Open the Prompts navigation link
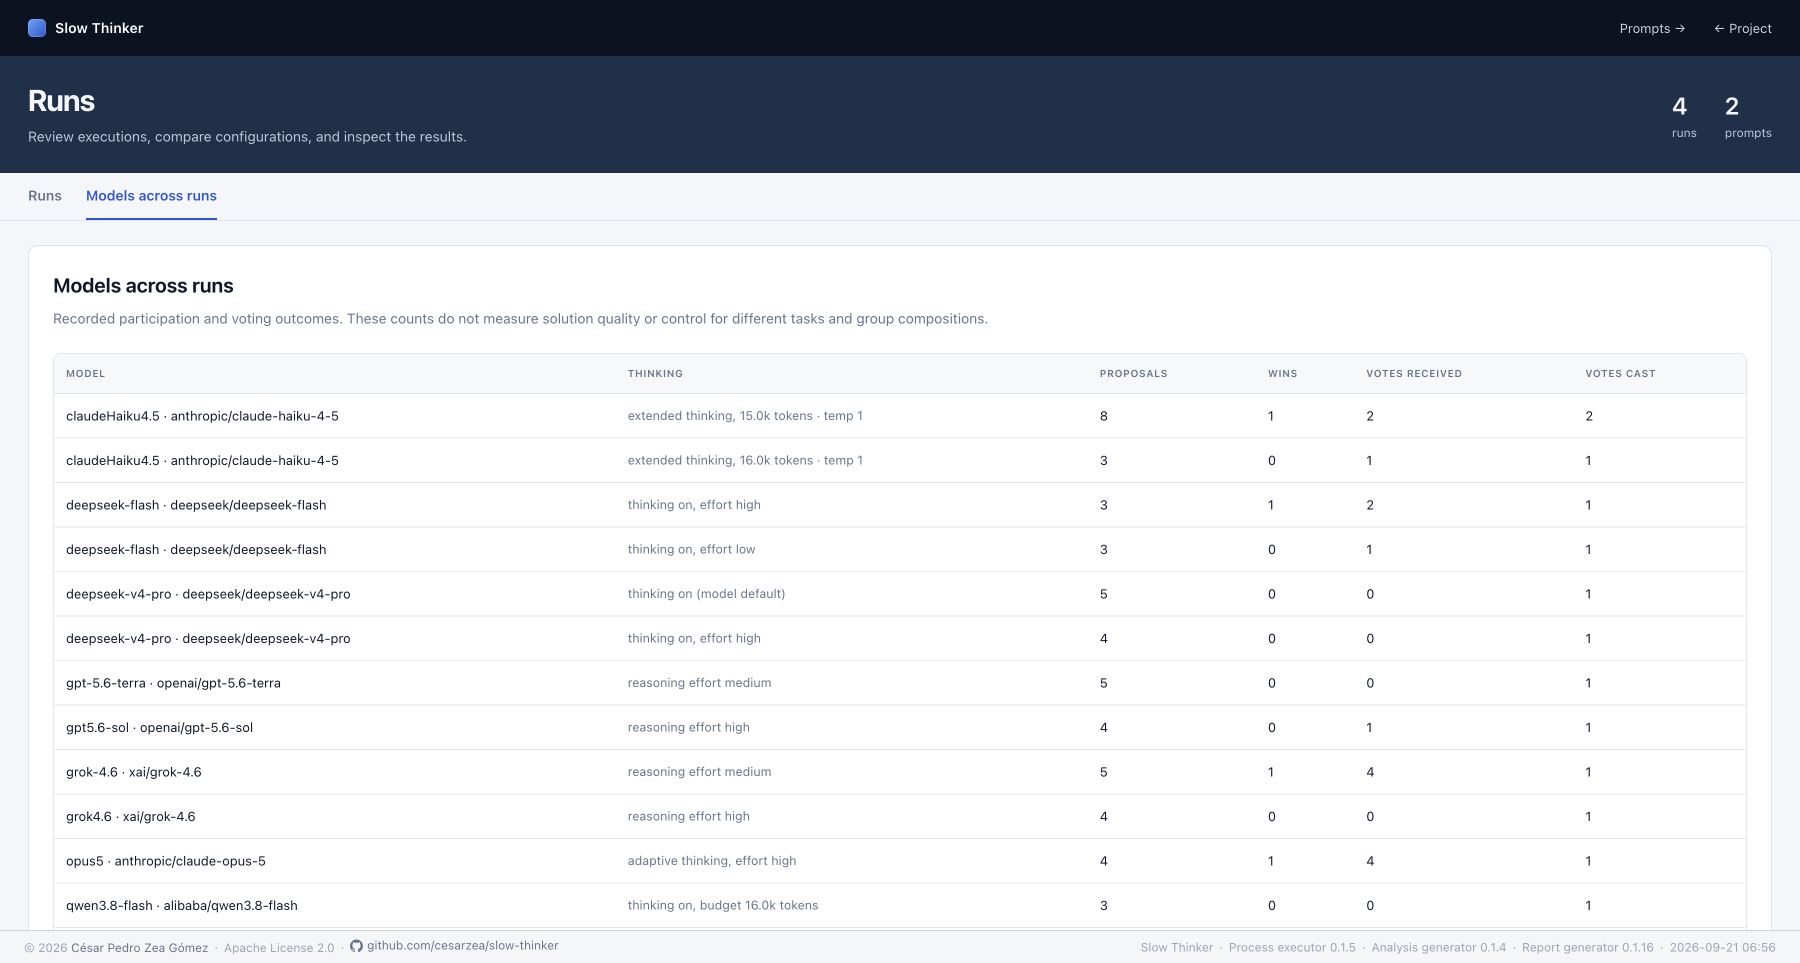1800x963 pixels. click(x=1652, y=28)
